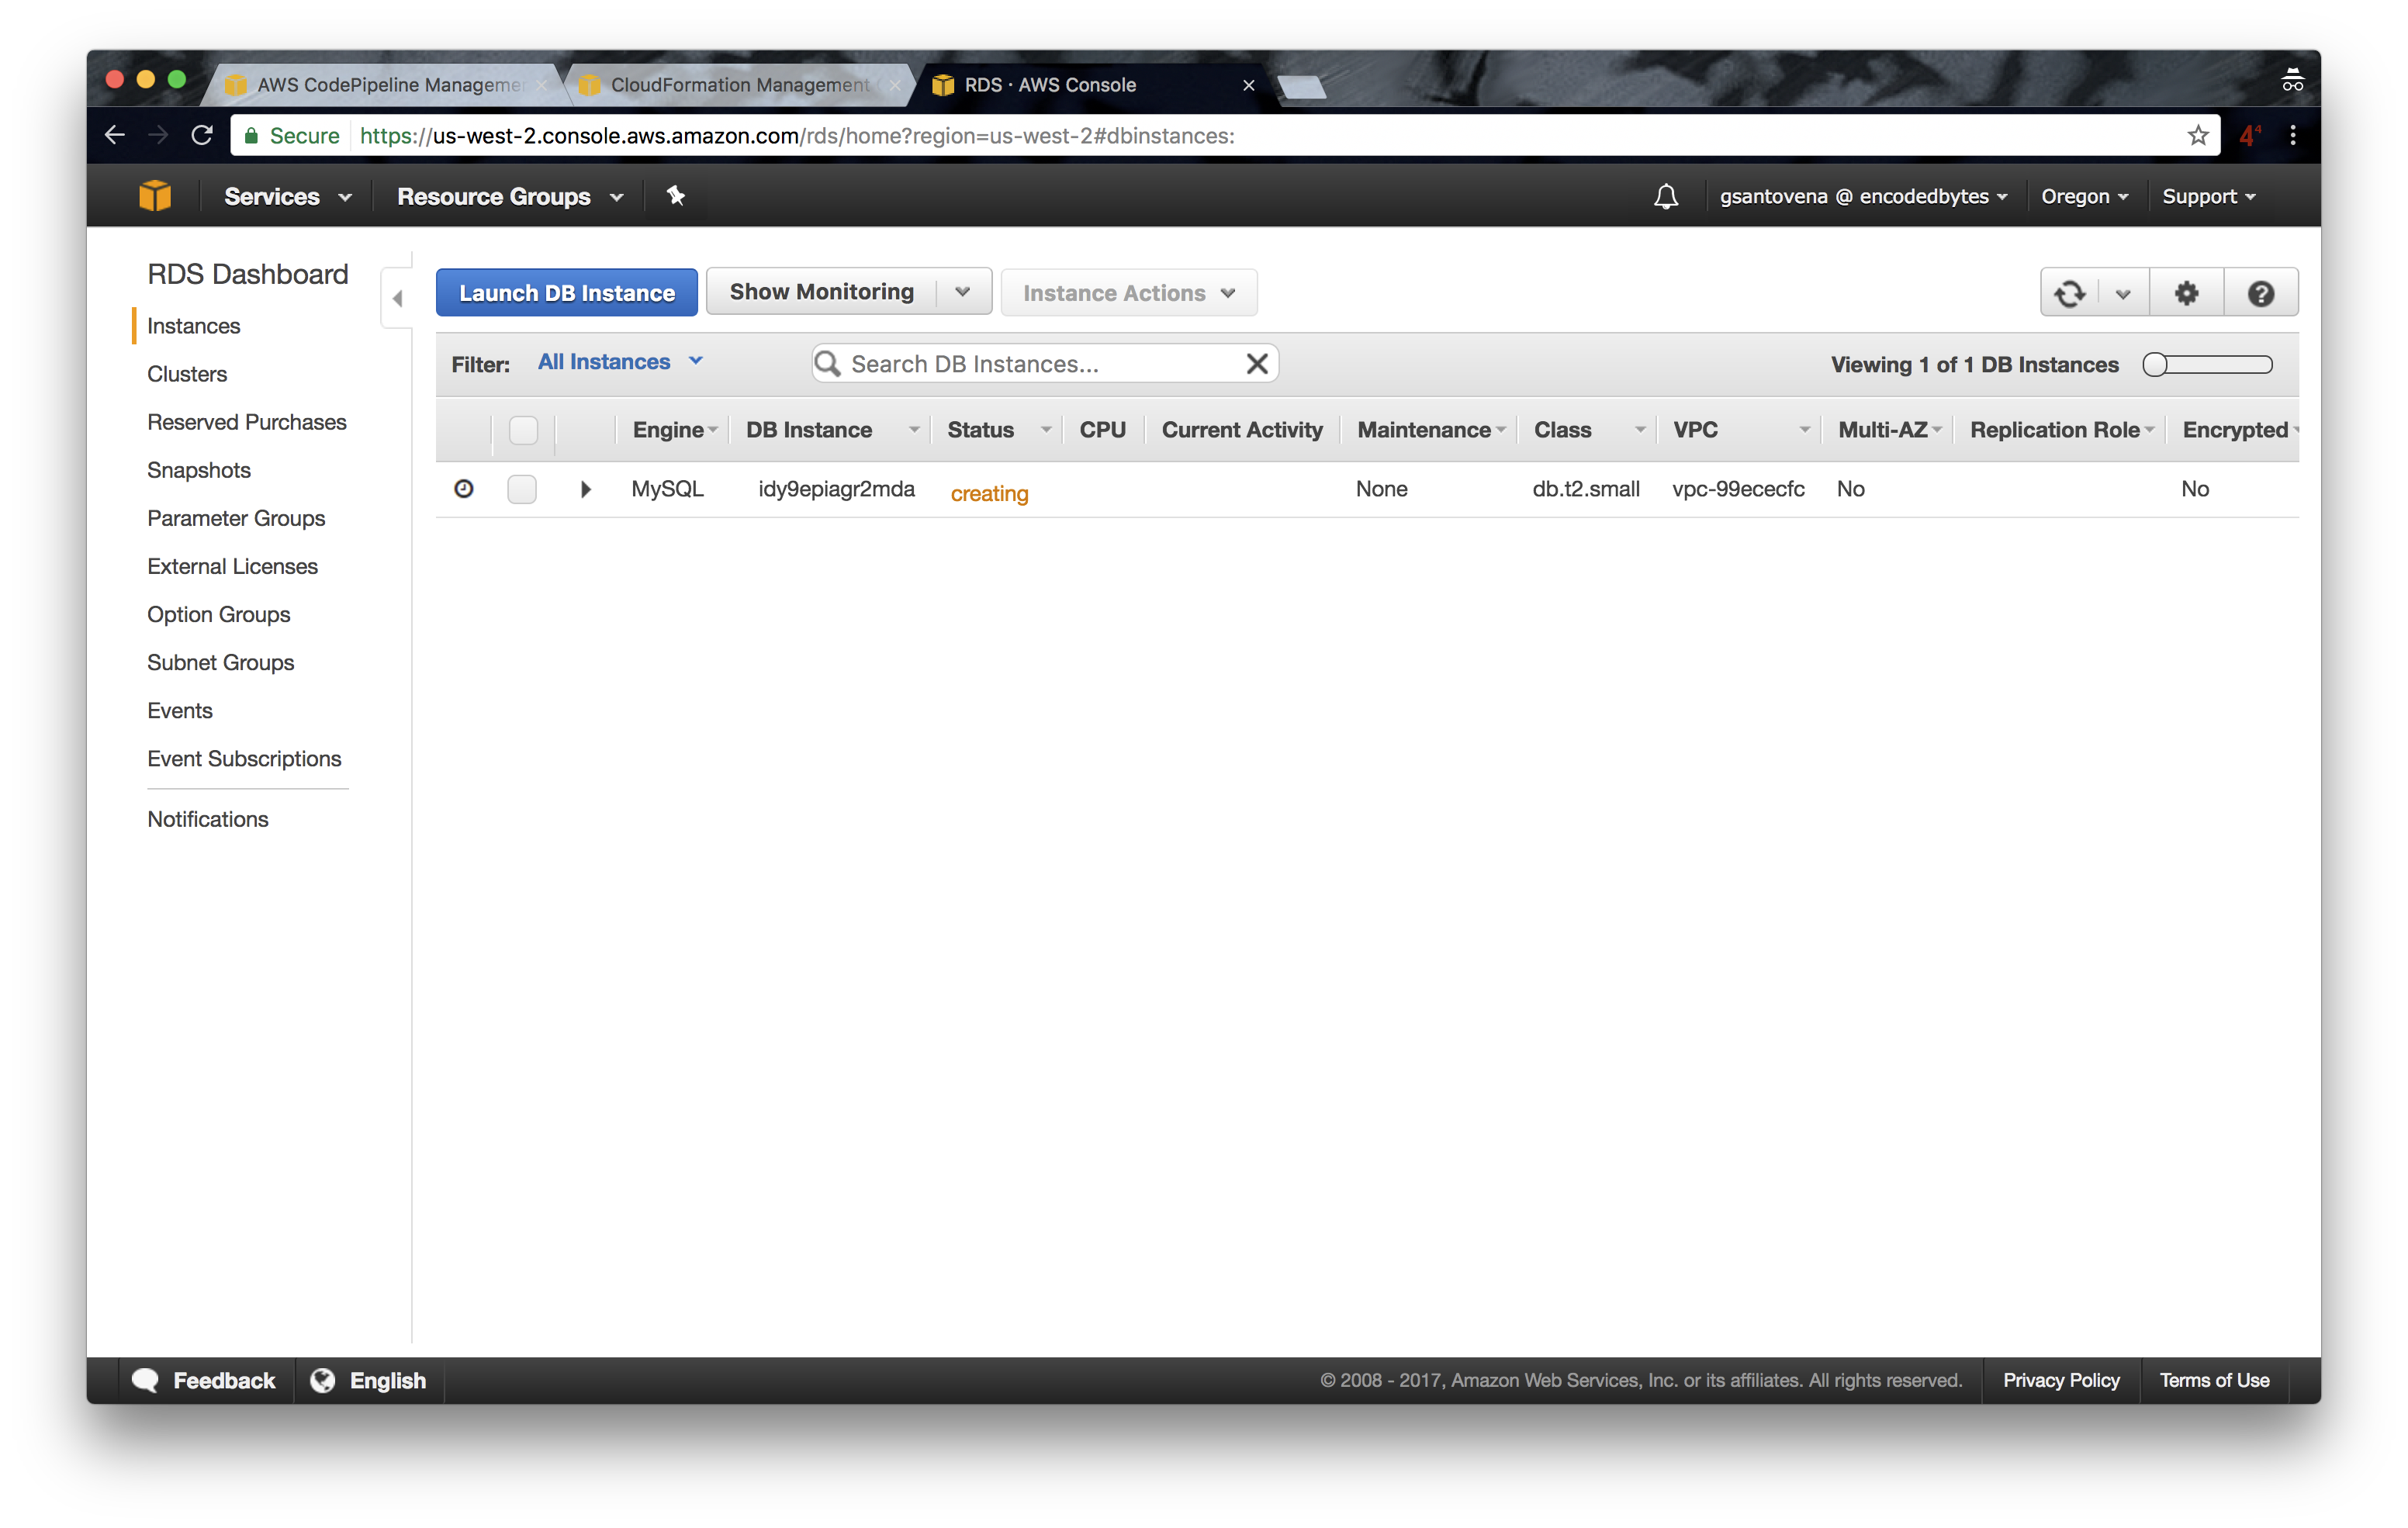This screenshot has width=2408, height=1528.
Task: Select the idy9epiagr2mda instance checkbox
Action: tap(522, 489)
